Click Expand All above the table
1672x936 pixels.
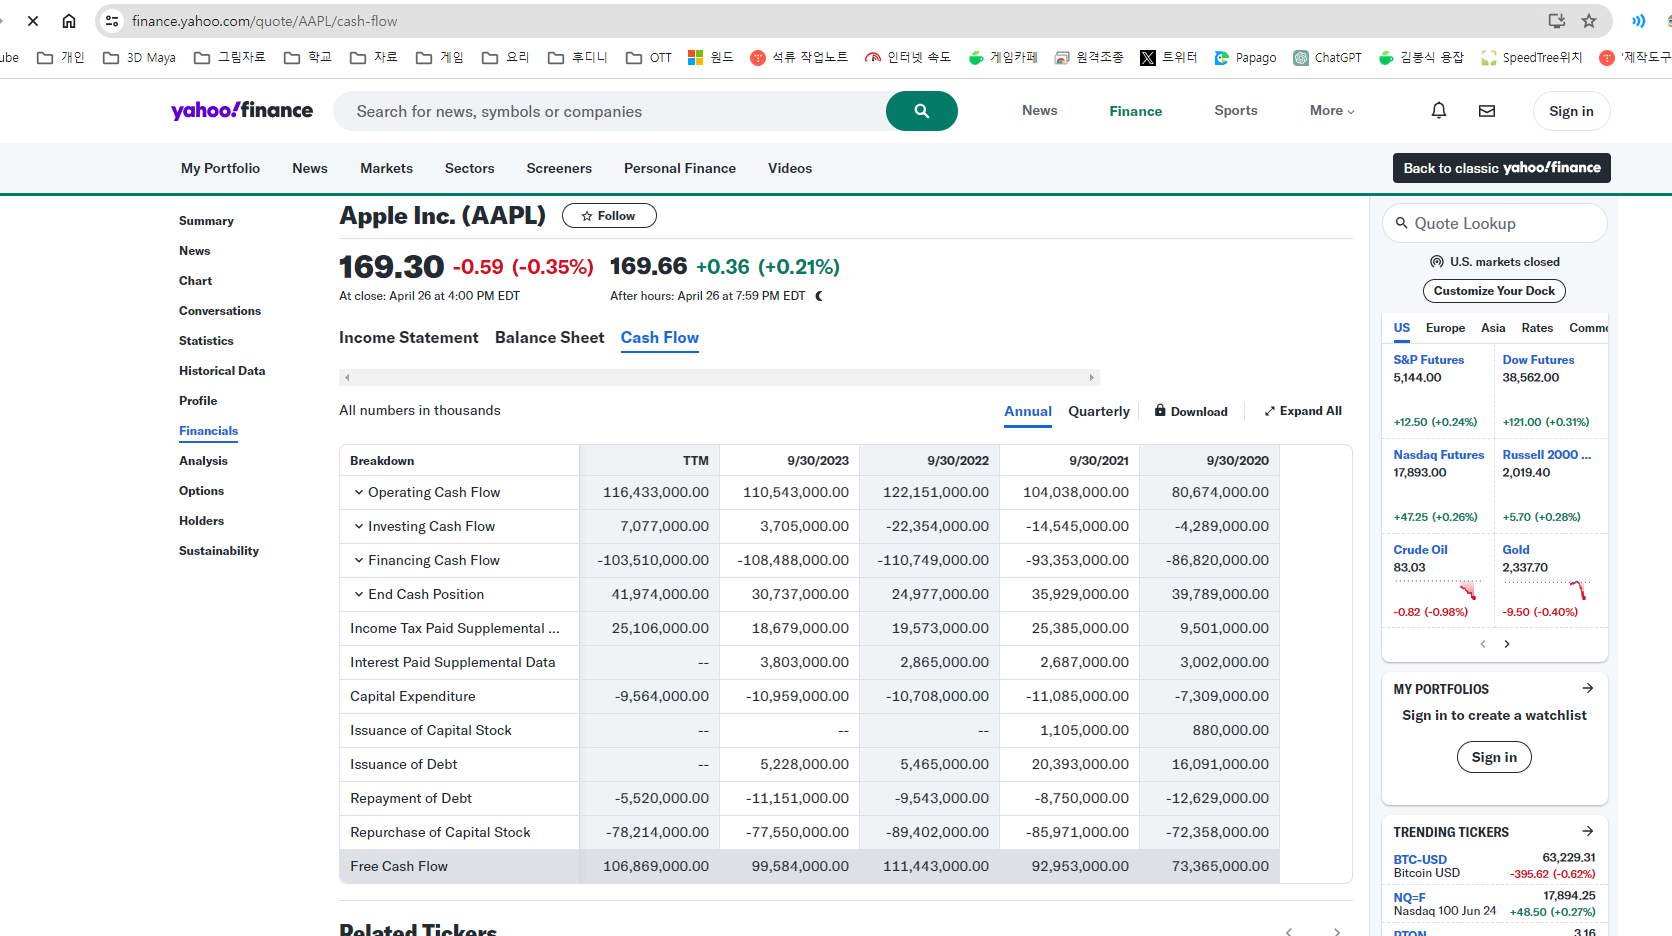1303,411
